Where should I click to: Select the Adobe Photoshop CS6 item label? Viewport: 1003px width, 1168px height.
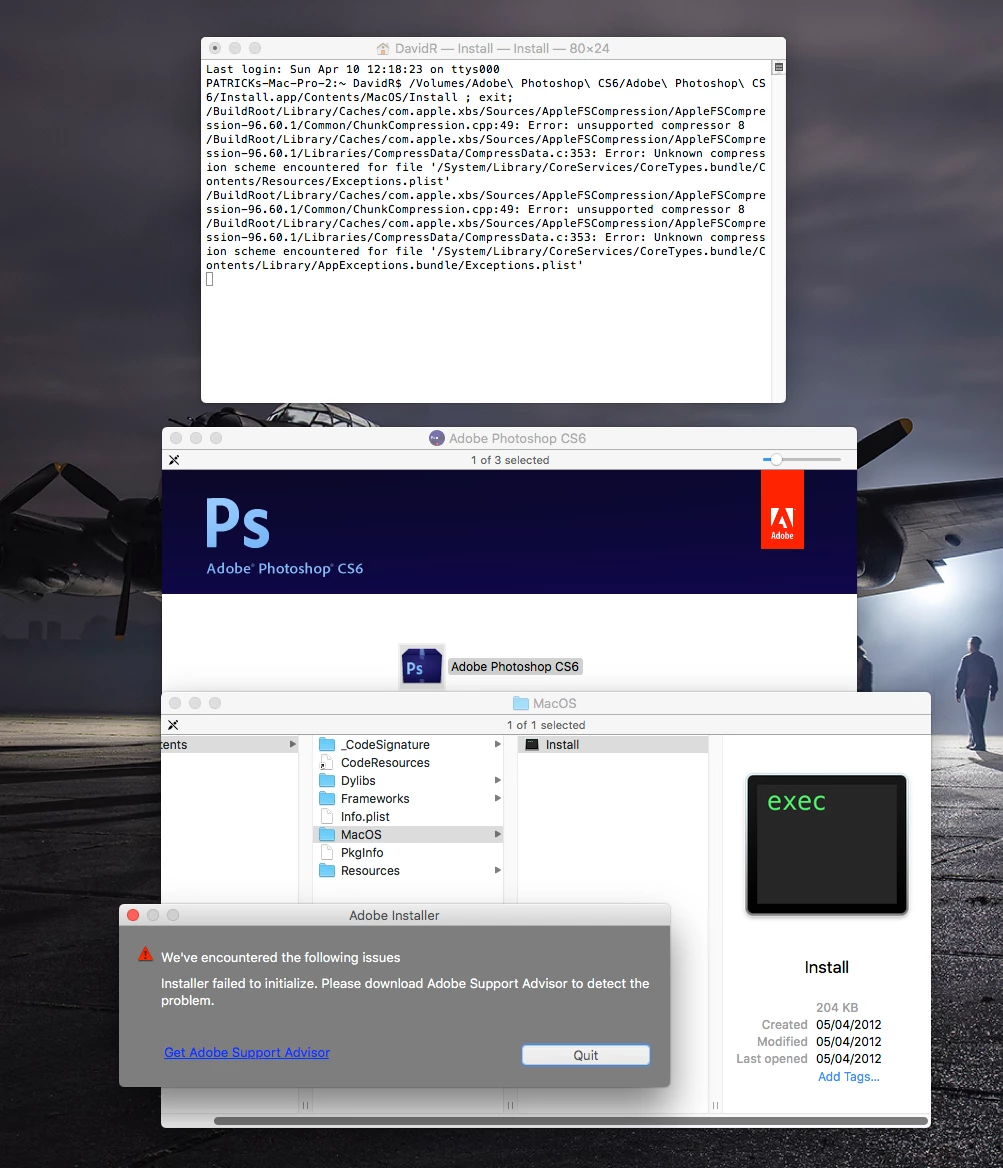click(x=515, y=667)
